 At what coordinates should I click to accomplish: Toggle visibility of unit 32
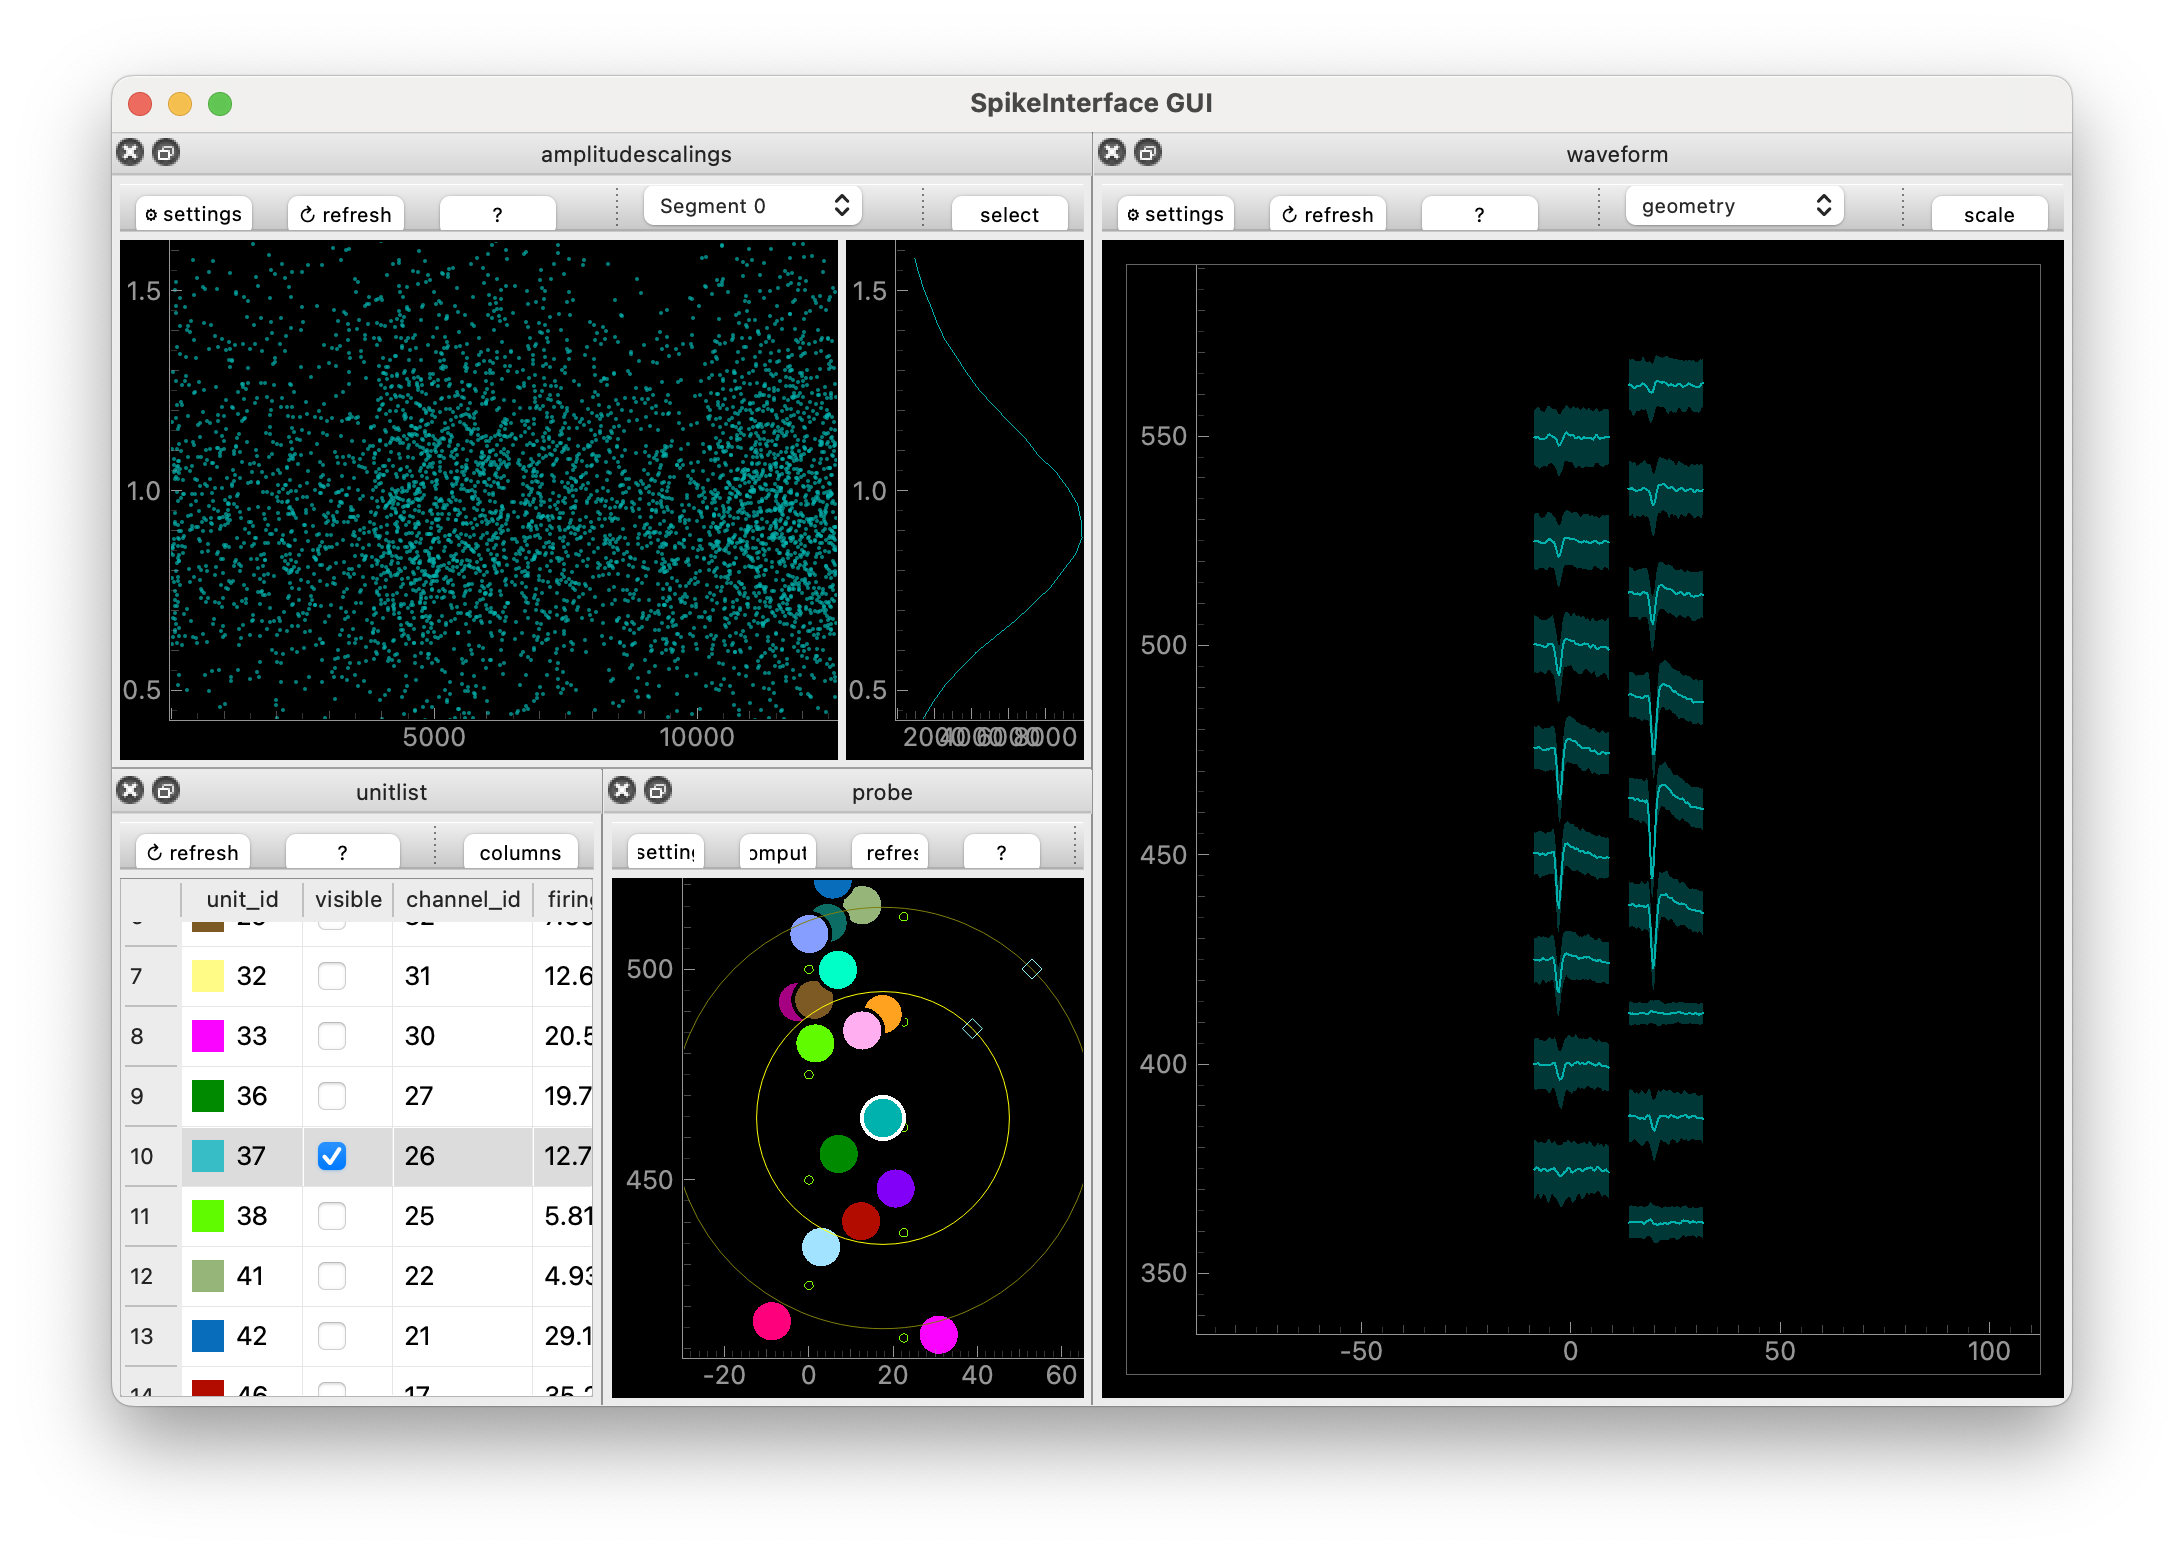(332, 976)
